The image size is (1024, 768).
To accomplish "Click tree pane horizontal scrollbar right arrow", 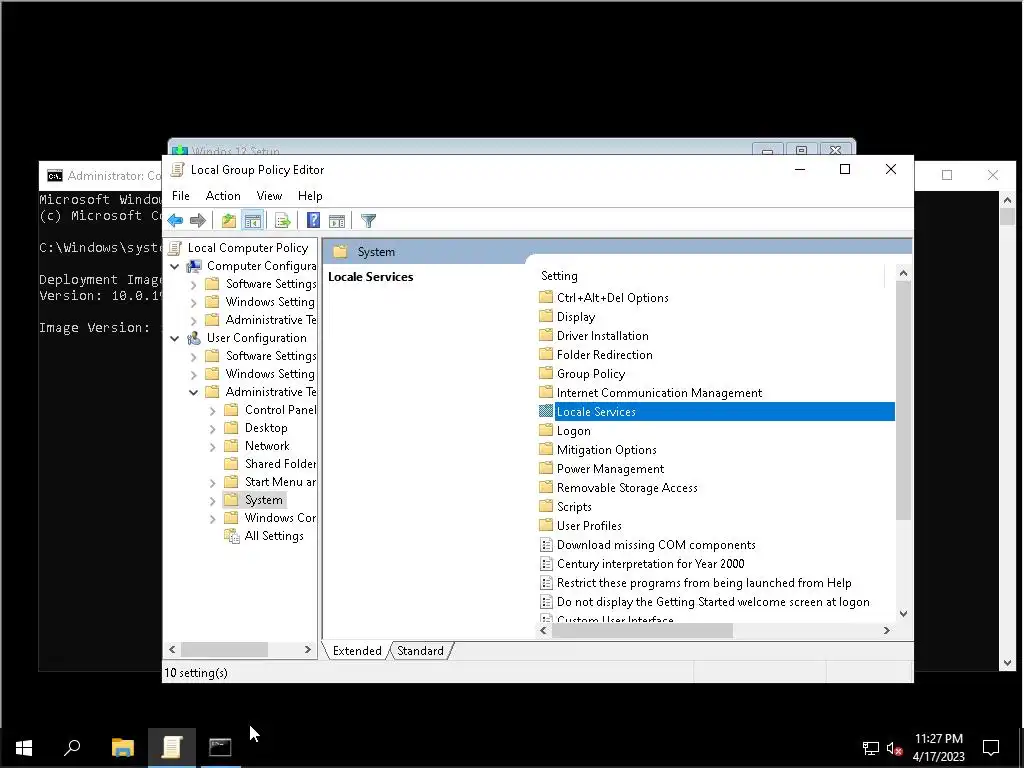I will coord(308,649).
